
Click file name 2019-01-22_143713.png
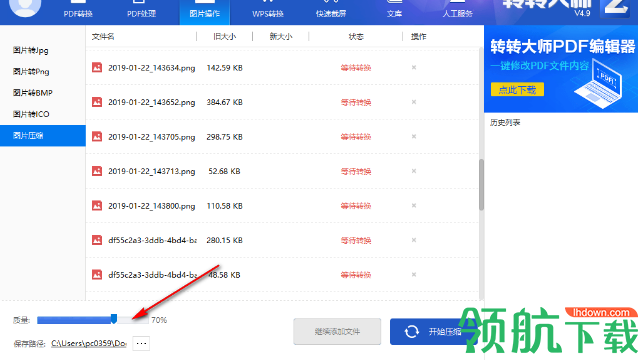tap(151, 172)
